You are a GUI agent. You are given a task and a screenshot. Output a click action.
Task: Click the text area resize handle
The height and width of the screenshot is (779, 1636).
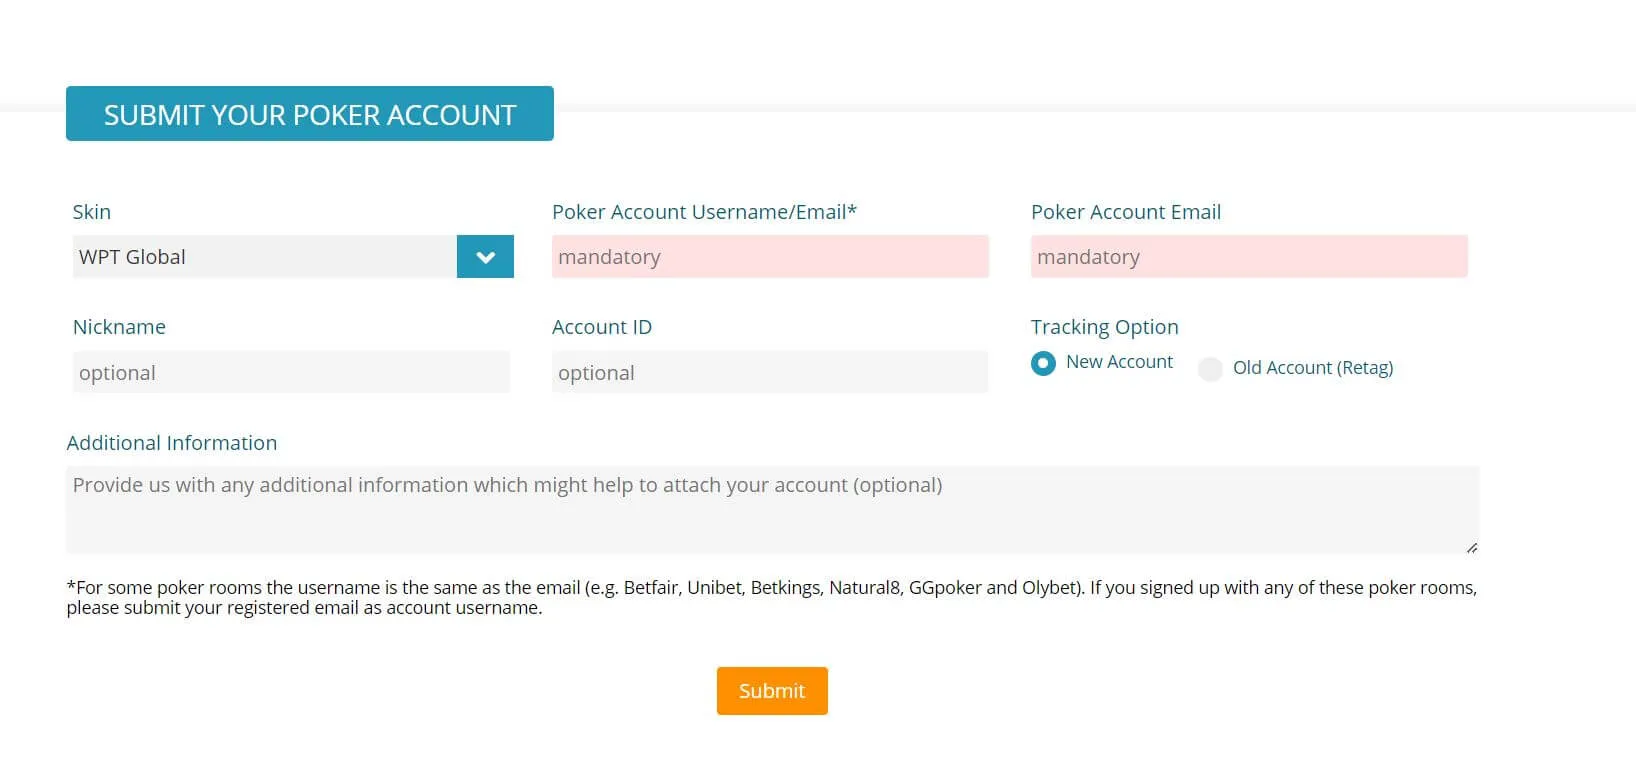(x=1471, y=547)
